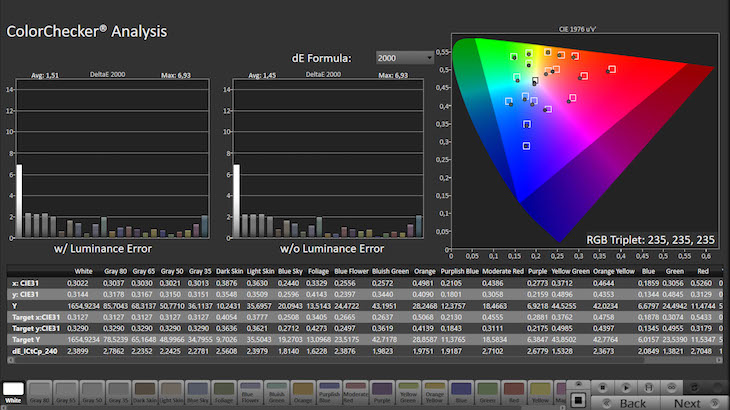This screenshot has height=410, width=730.
Task: Click the 'Target x:CIE31' row label
Action: tap(36, 317)
